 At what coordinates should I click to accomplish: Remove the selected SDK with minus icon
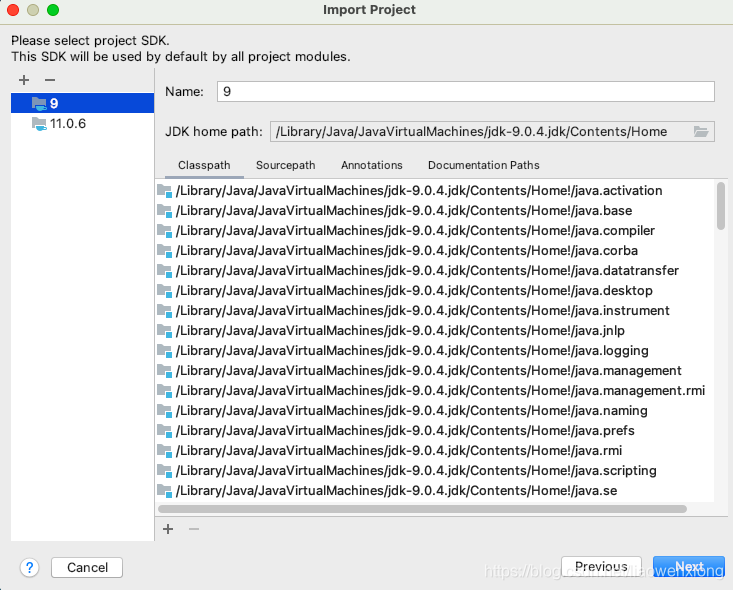(x=50, y=80)
